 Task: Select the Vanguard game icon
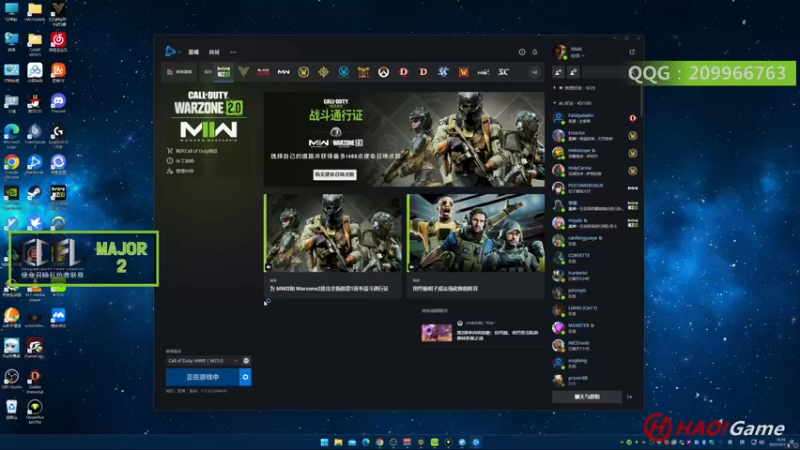243,72
